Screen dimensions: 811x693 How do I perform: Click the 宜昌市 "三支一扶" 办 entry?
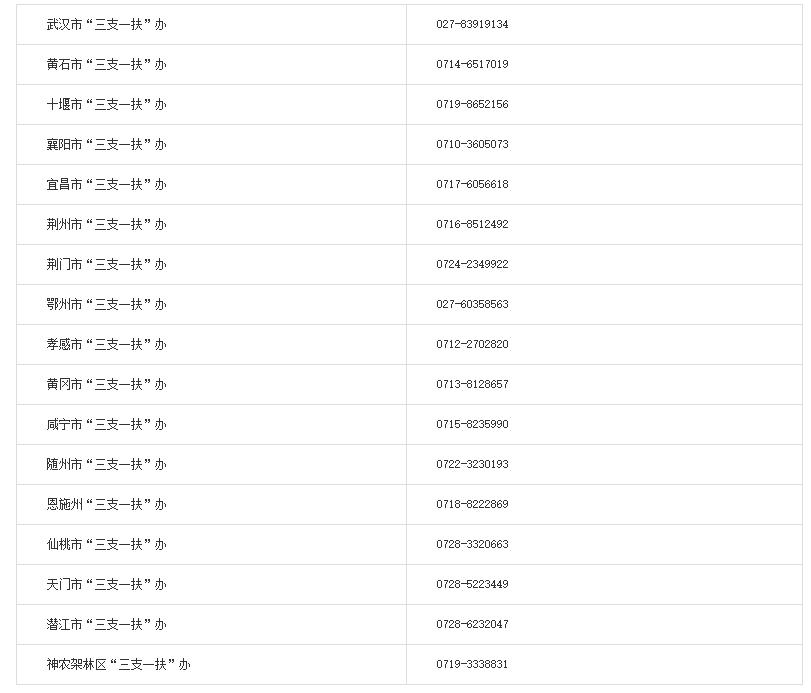(x=107, y=184)
